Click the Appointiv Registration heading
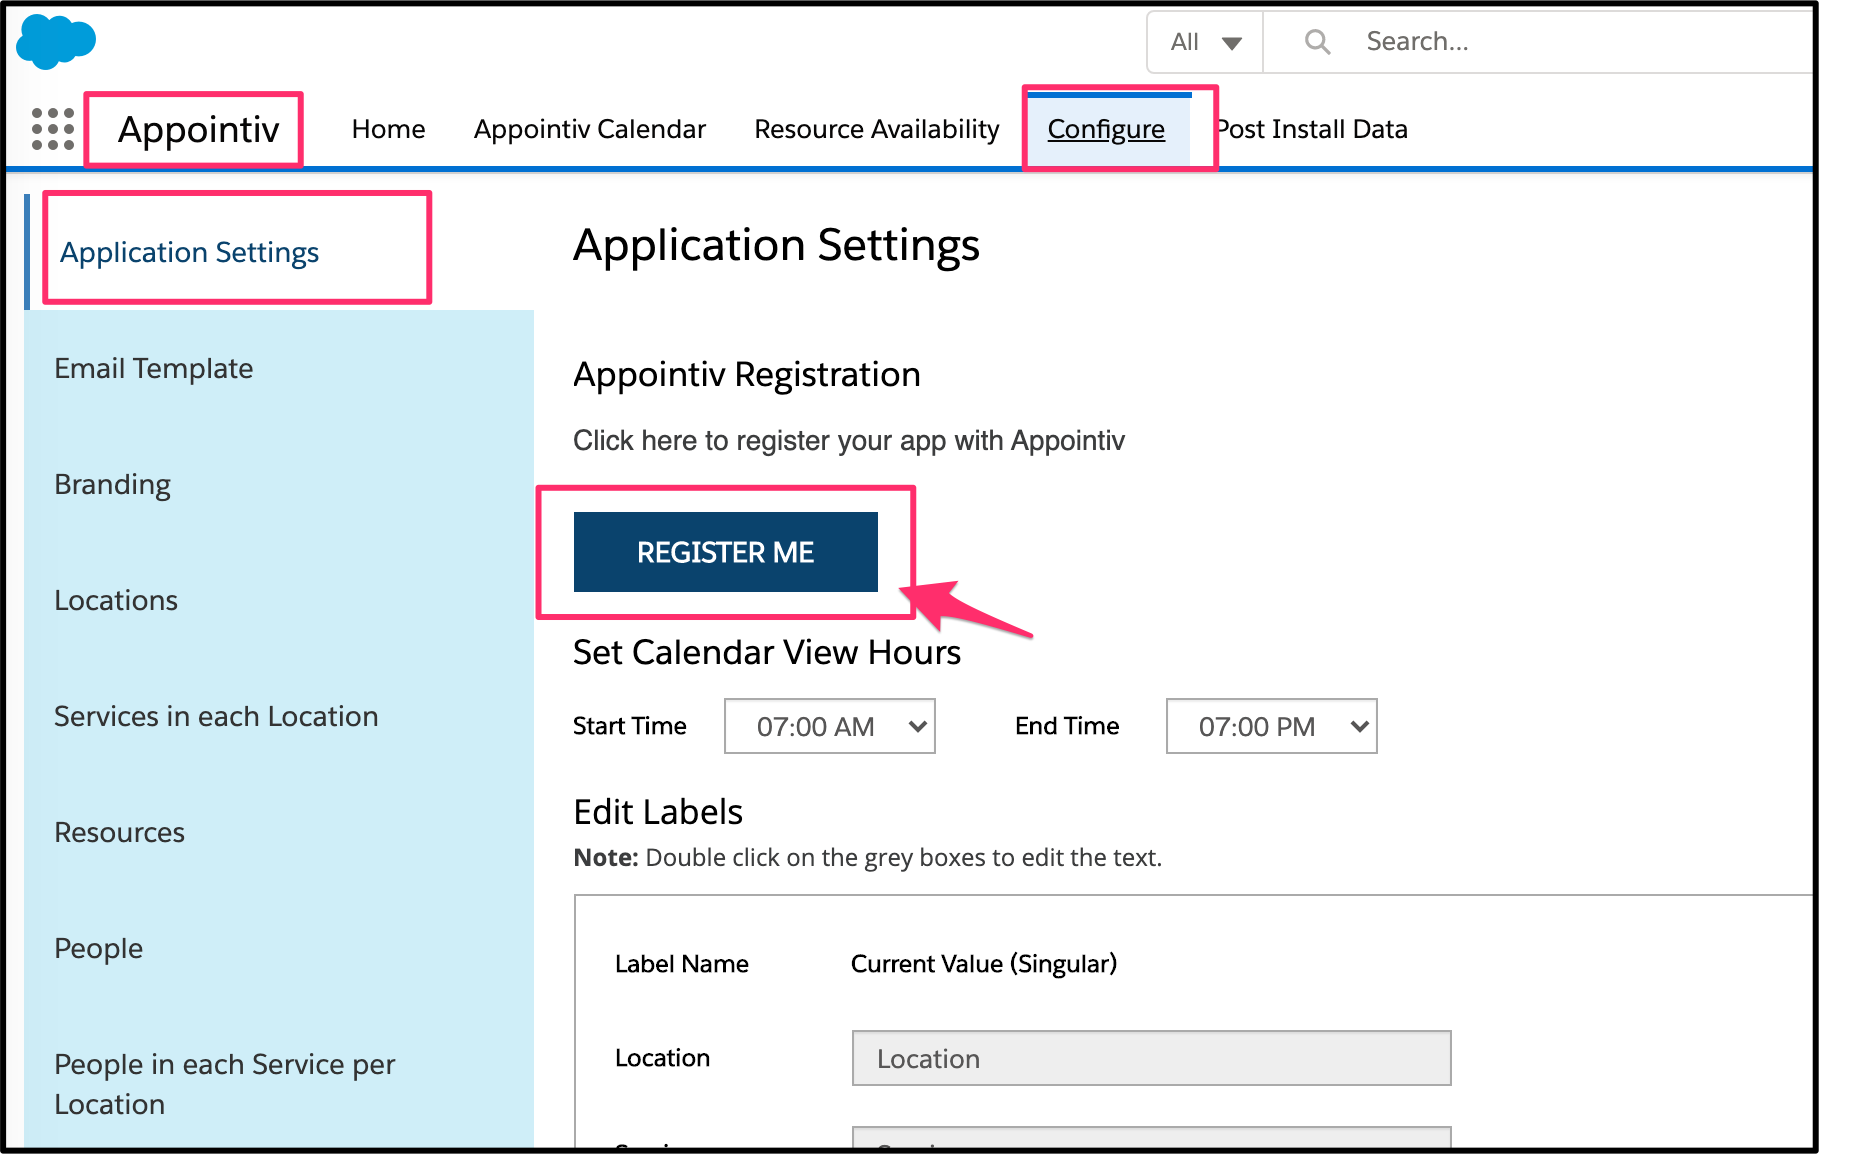Image resolution: width=1860 pixels, height=1154 pixels. tap(746, 374)
